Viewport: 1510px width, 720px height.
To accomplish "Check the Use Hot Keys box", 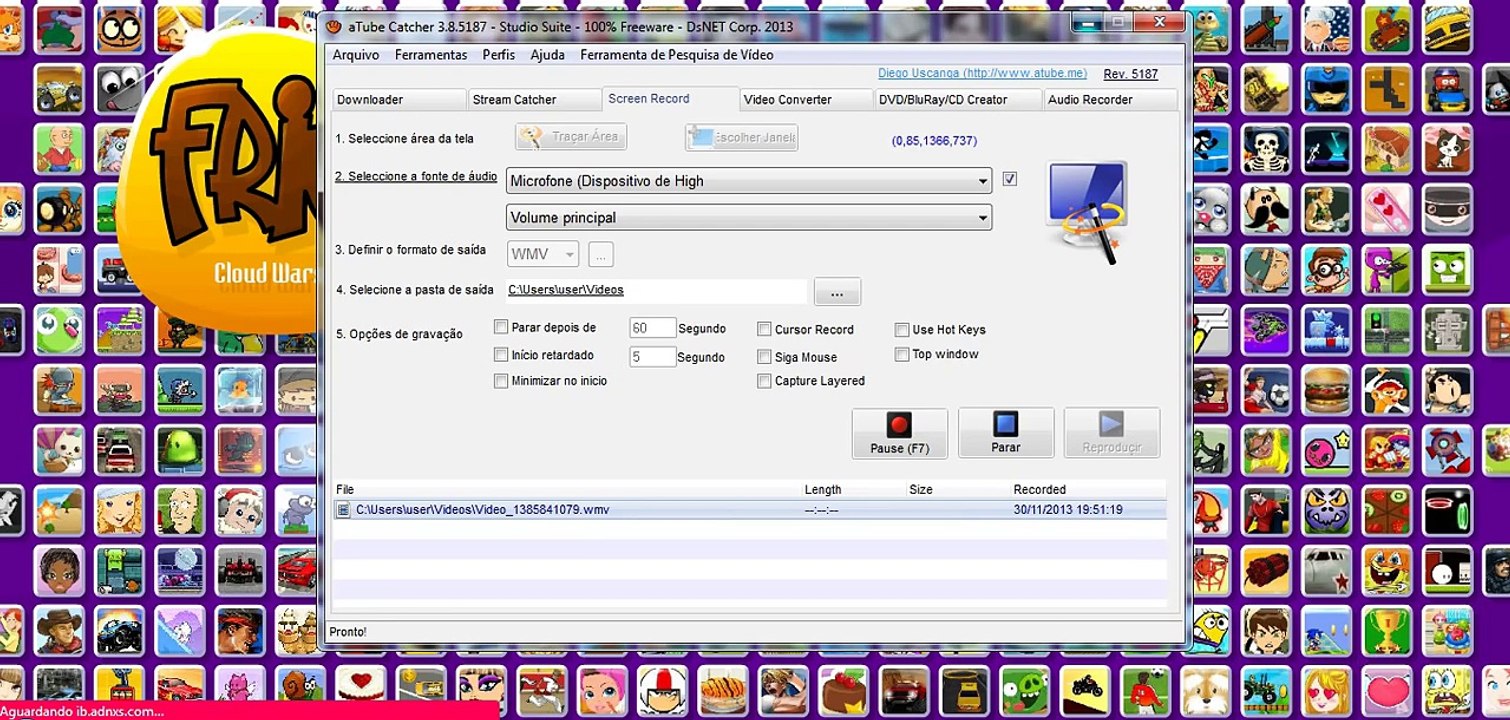I will [x=902, y=329].
